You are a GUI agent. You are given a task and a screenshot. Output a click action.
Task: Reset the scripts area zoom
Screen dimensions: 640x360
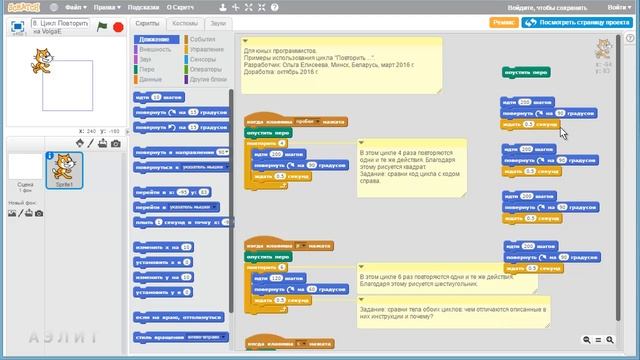(x=598, y=340)
